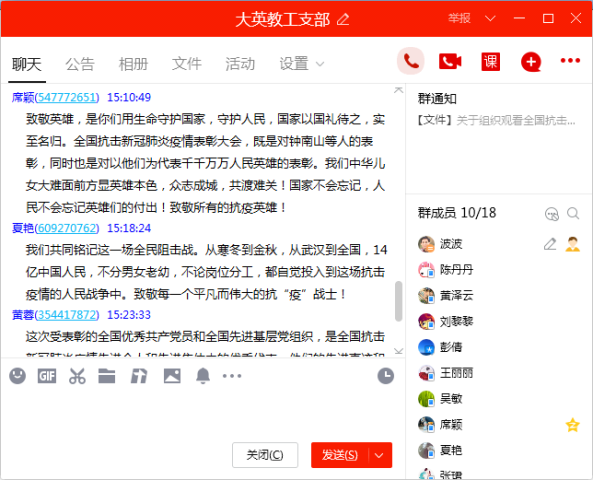Click the chat scroll-down arrow

click(398, 351)
